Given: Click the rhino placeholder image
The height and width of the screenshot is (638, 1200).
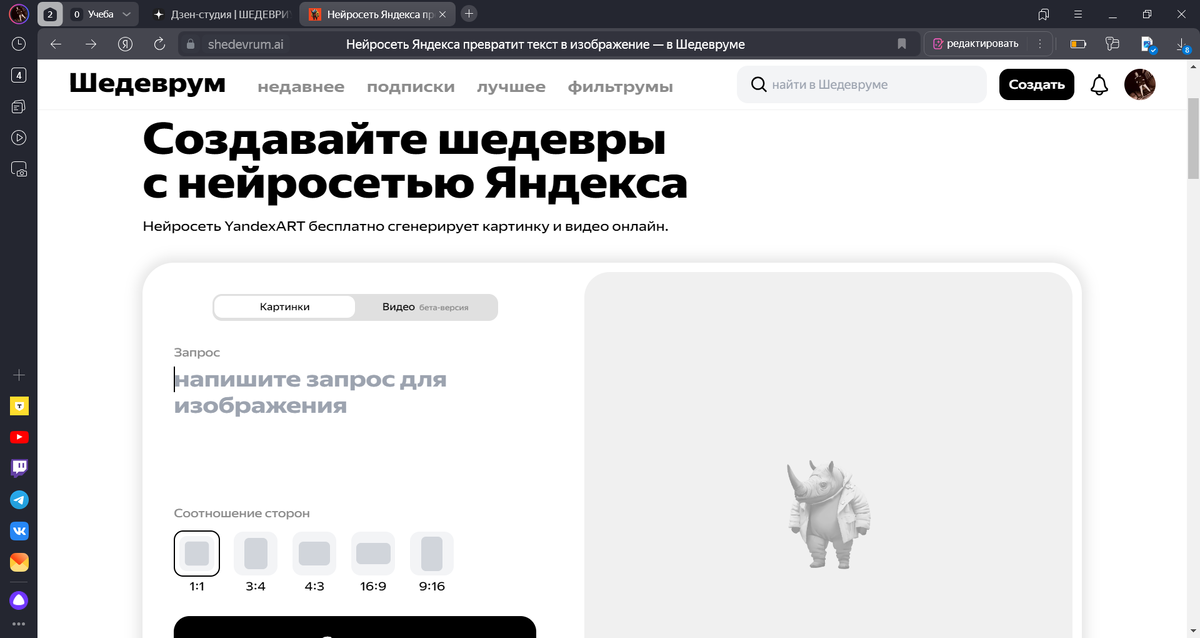Looking at the screenshot, I should point(827,516).
